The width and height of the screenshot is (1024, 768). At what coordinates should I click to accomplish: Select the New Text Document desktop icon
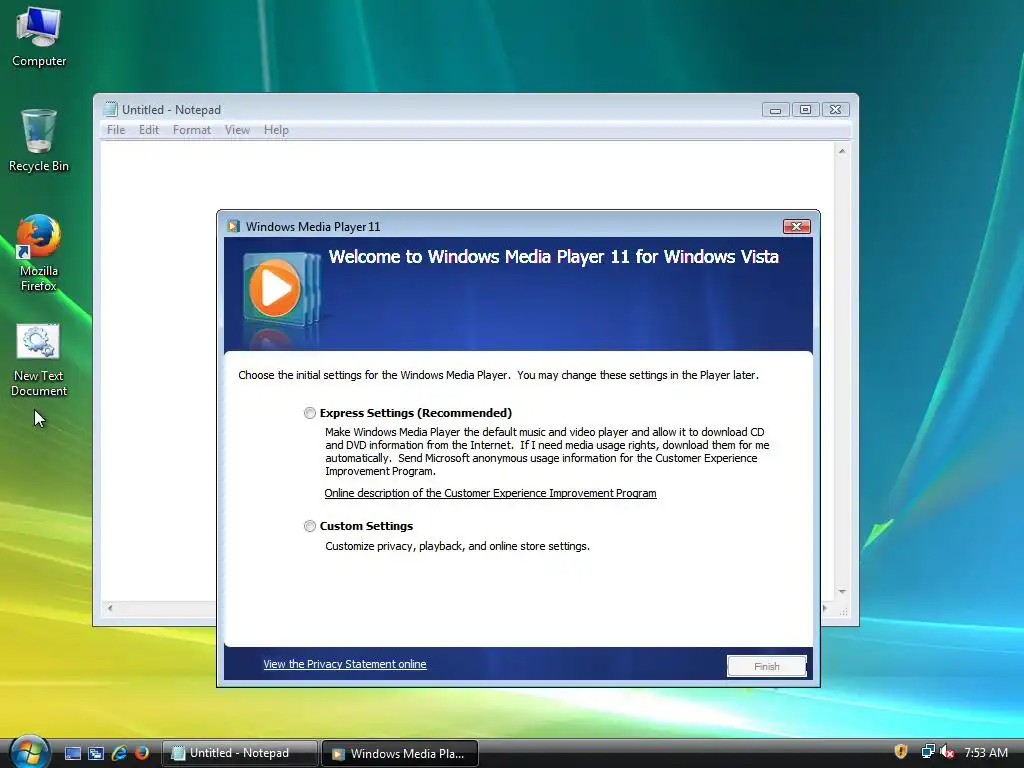tap(39, 360)
